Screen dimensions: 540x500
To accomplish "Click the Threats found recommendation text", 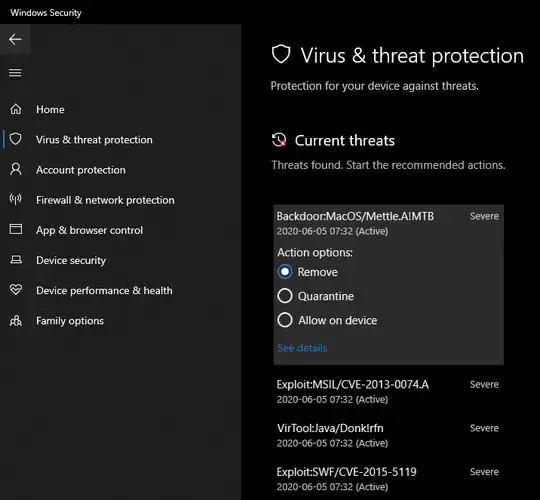I will [388, 165].
